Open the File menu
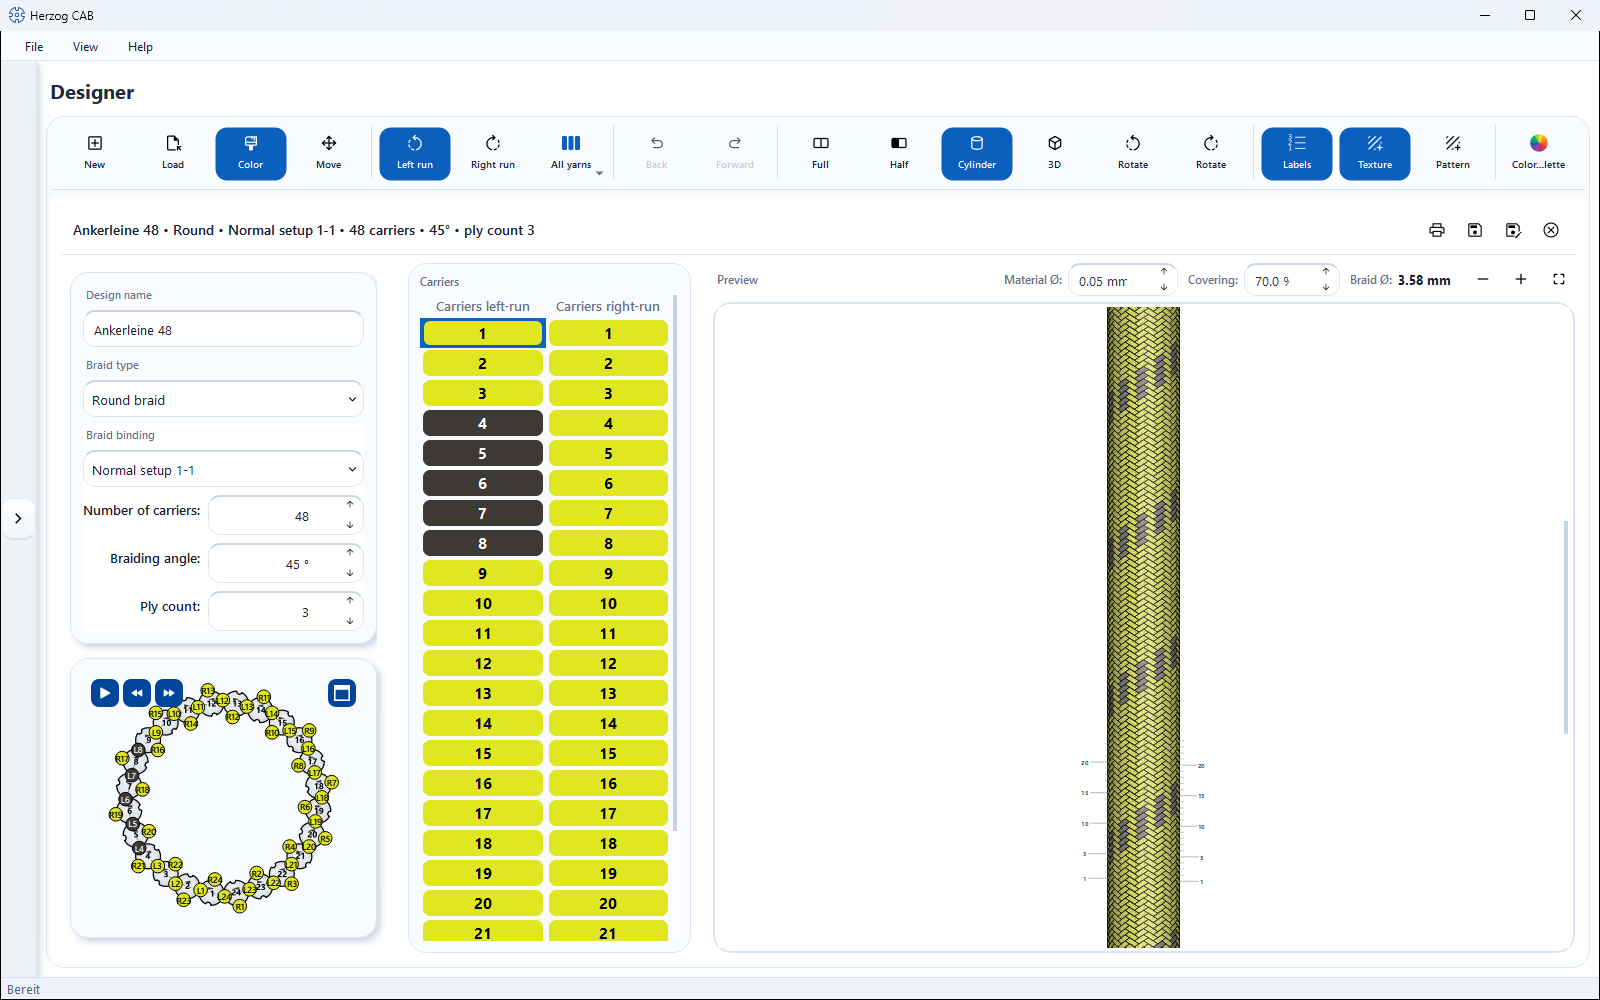This screenshot has width=1600, height=1000. tap(34, 47)
